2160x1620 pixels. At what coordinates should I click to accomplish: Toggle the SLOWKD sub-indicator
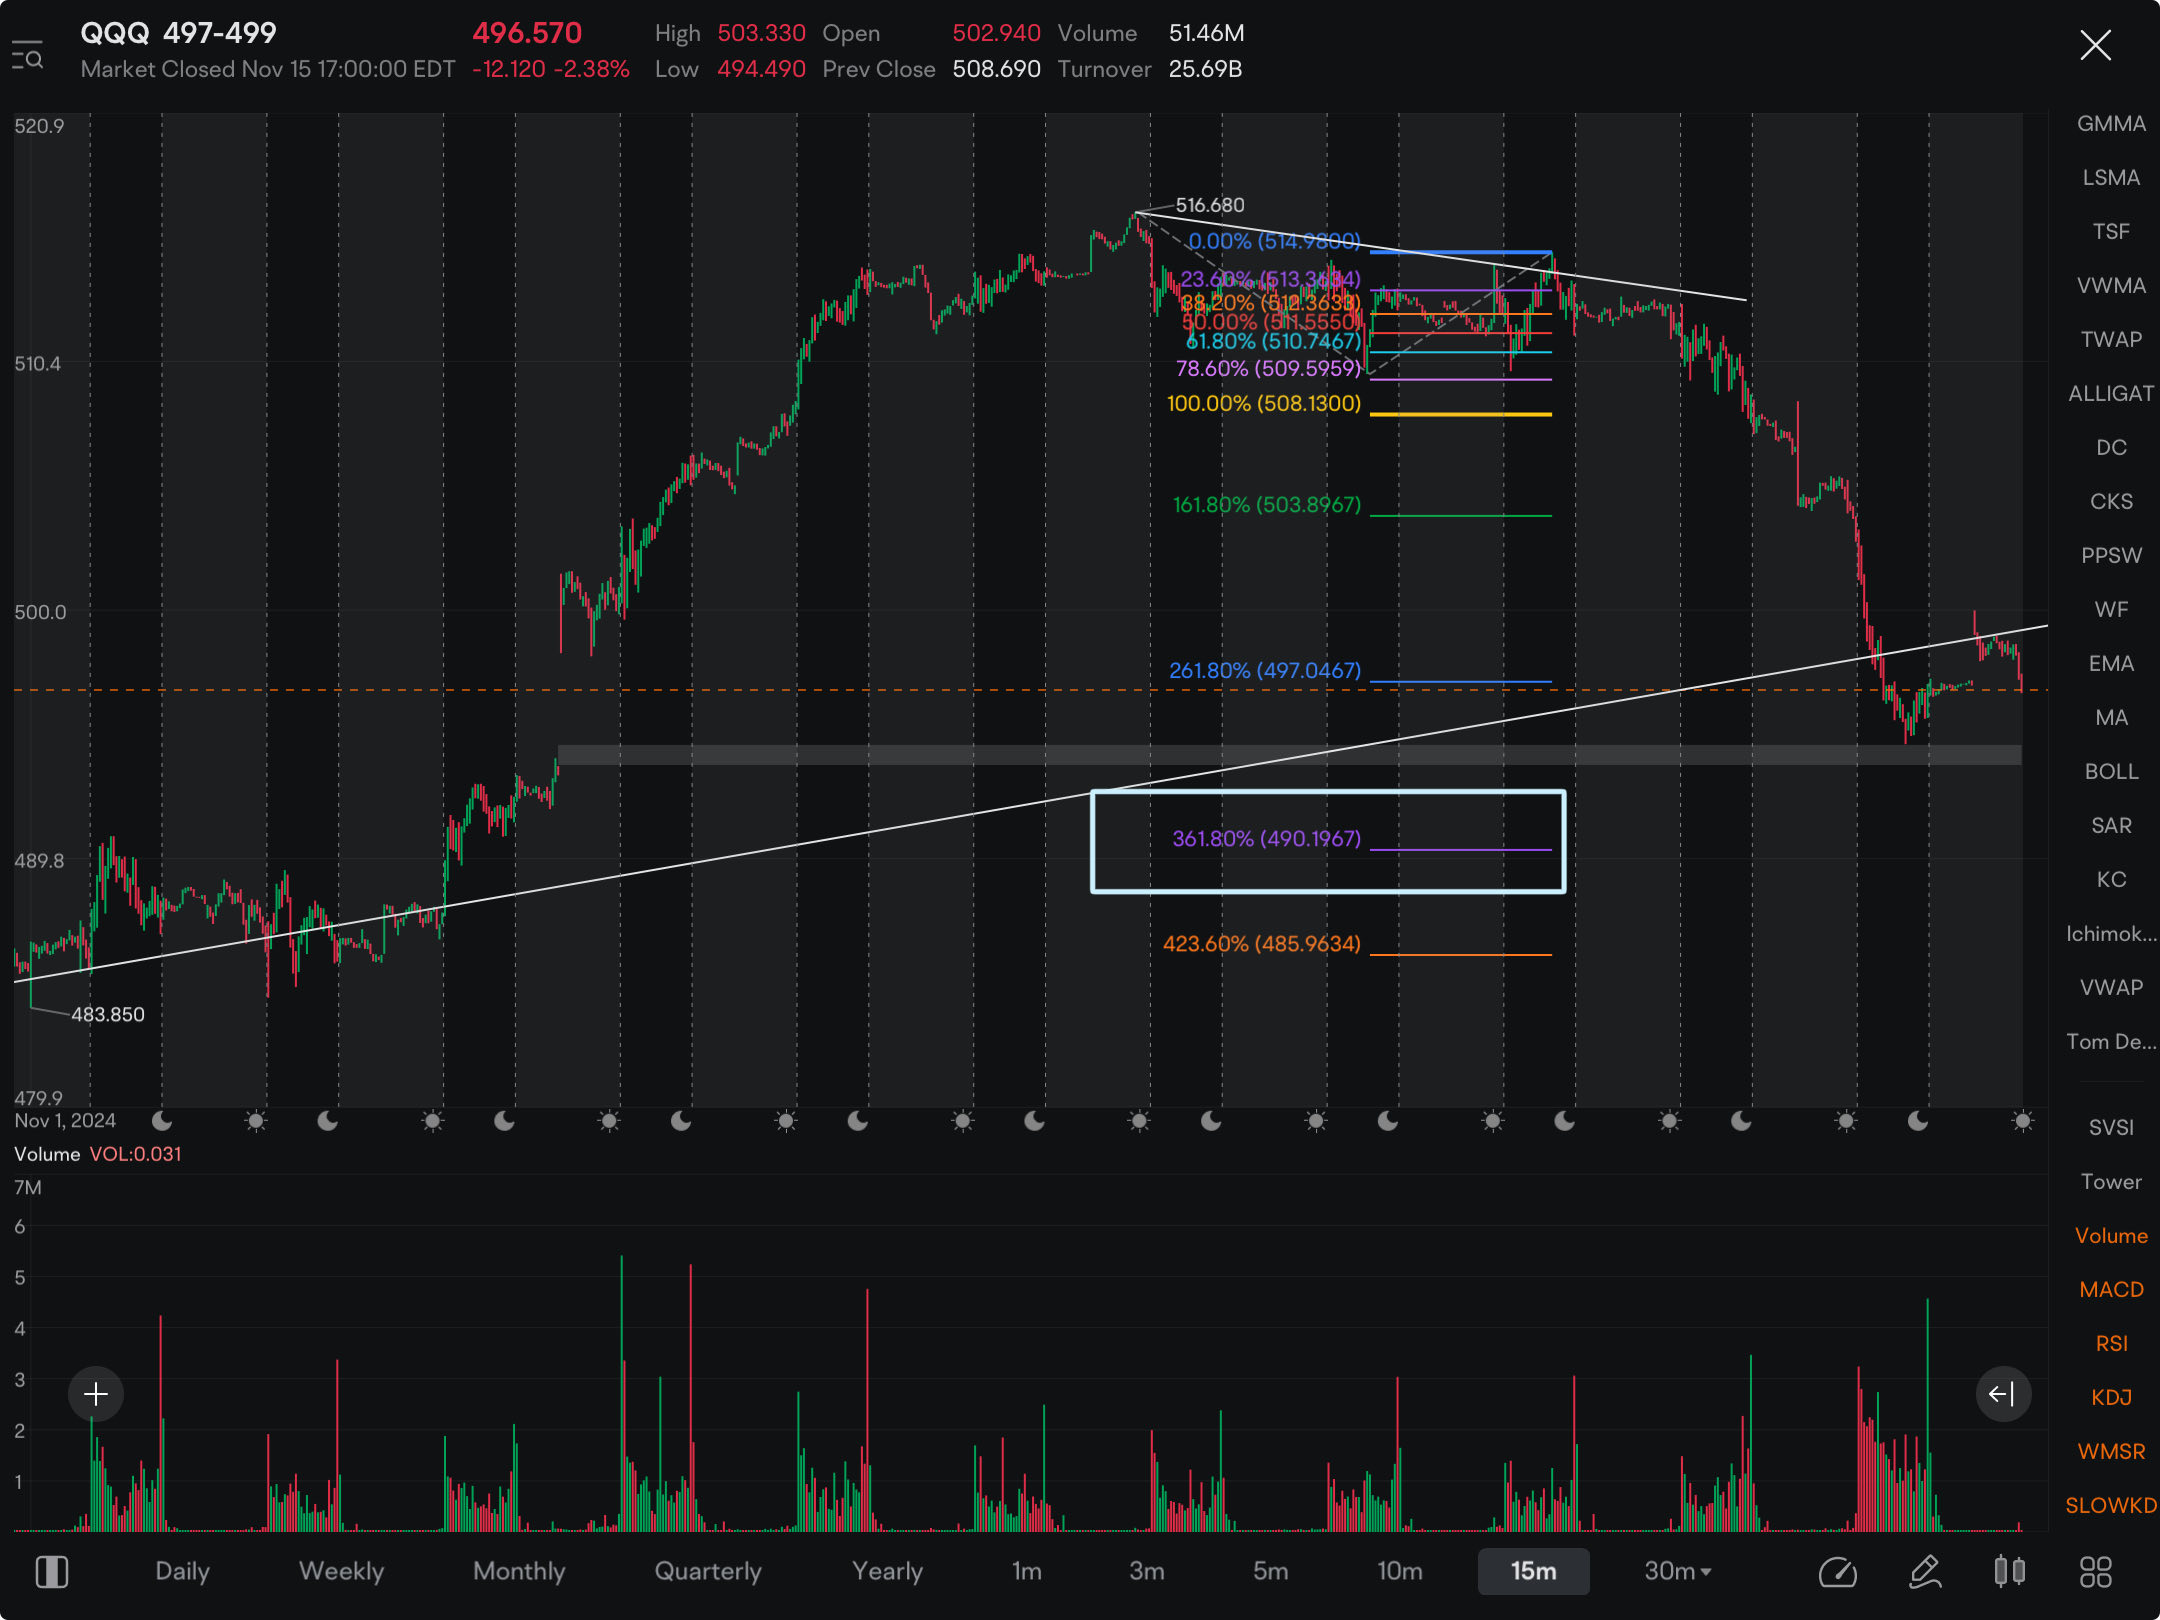coord(2111,1505)
